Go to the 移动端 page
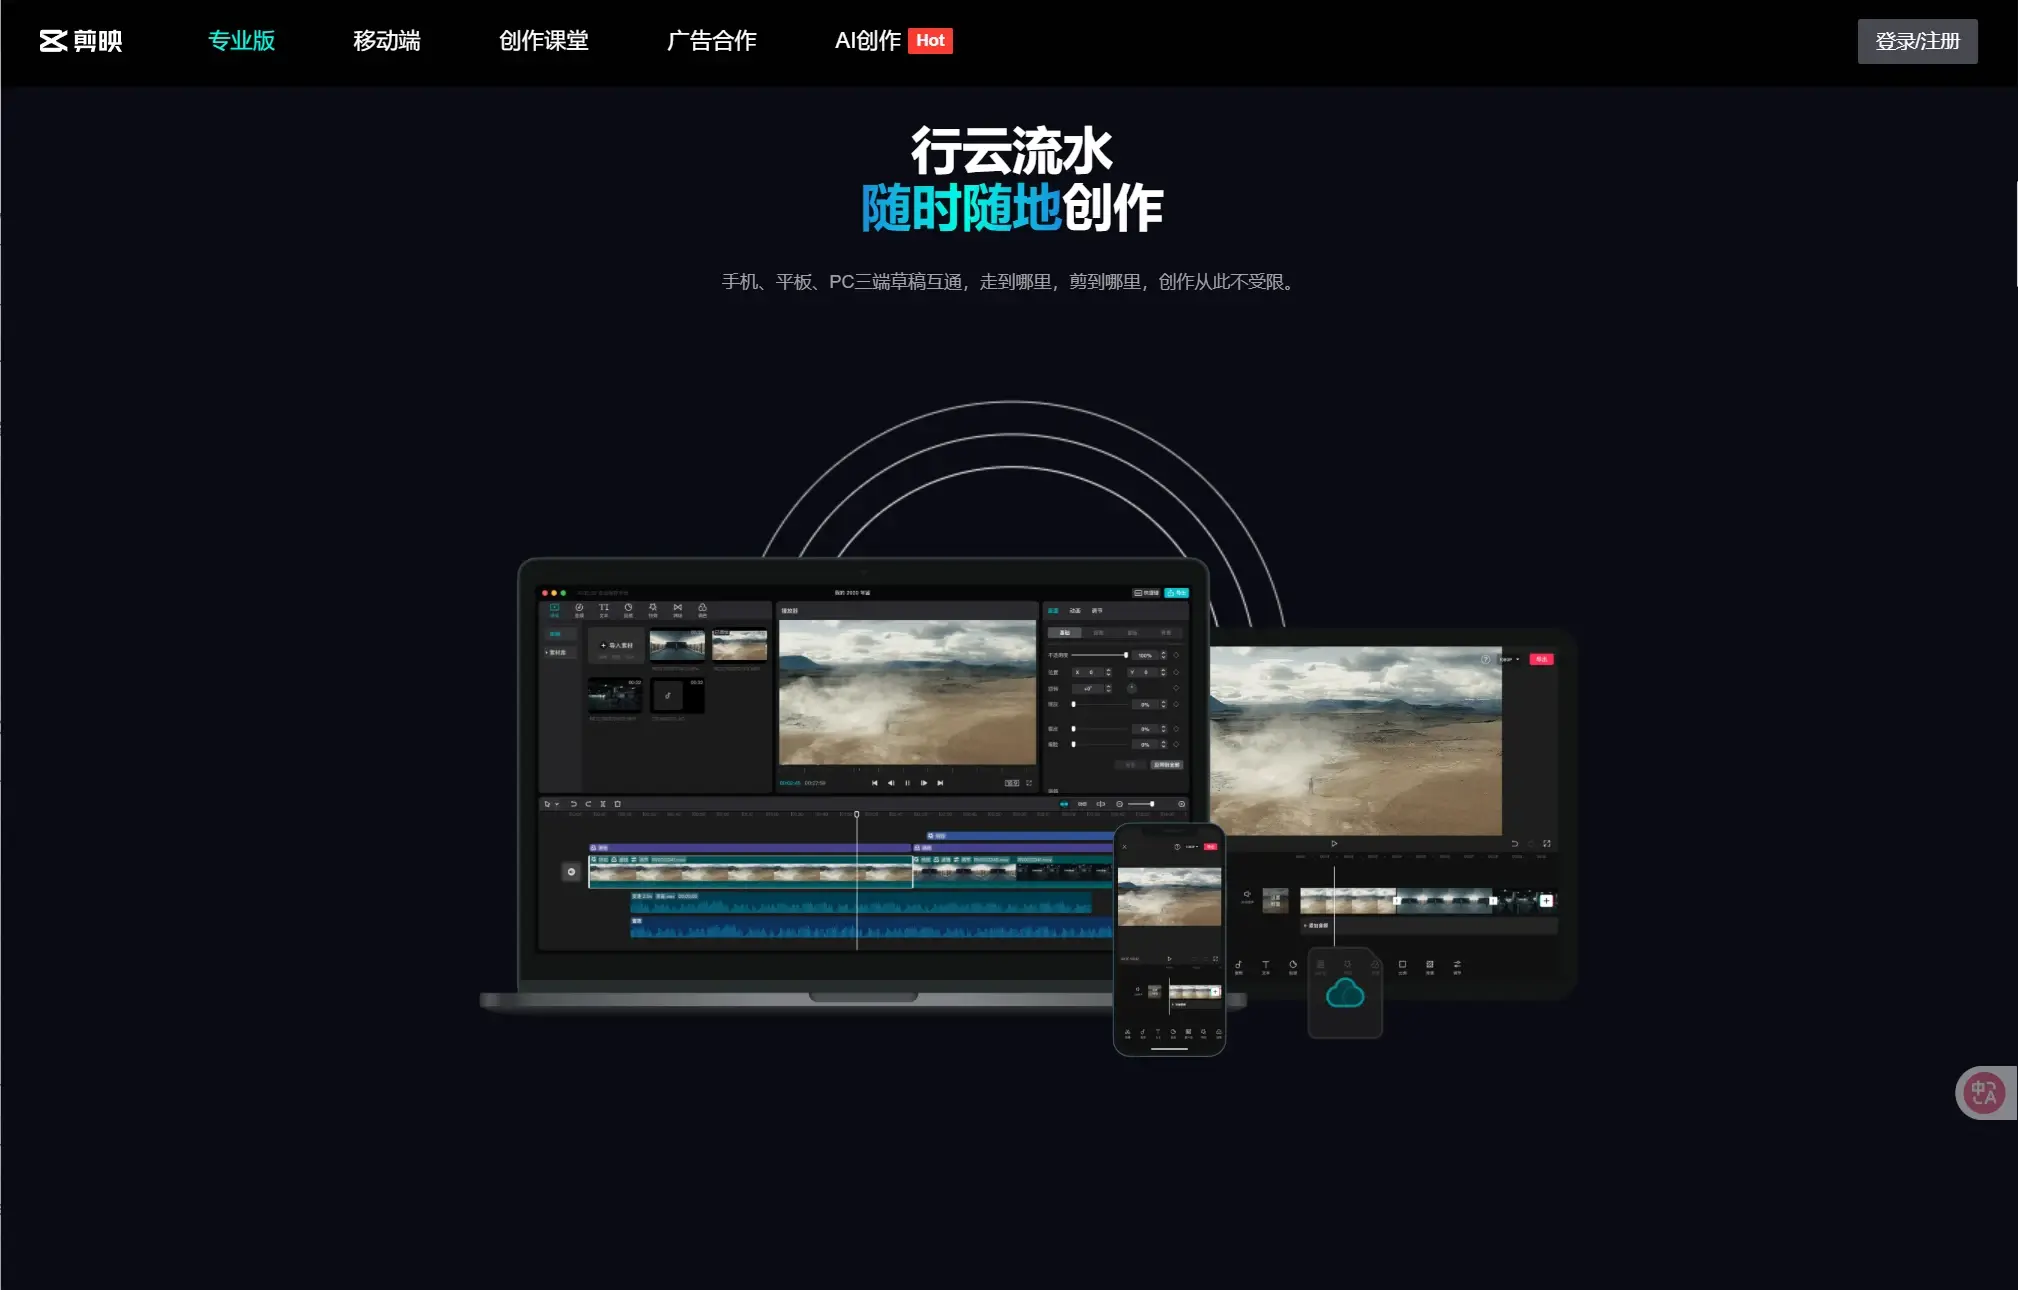This screenshot has height=1290, width=2018. pos(387,41)
